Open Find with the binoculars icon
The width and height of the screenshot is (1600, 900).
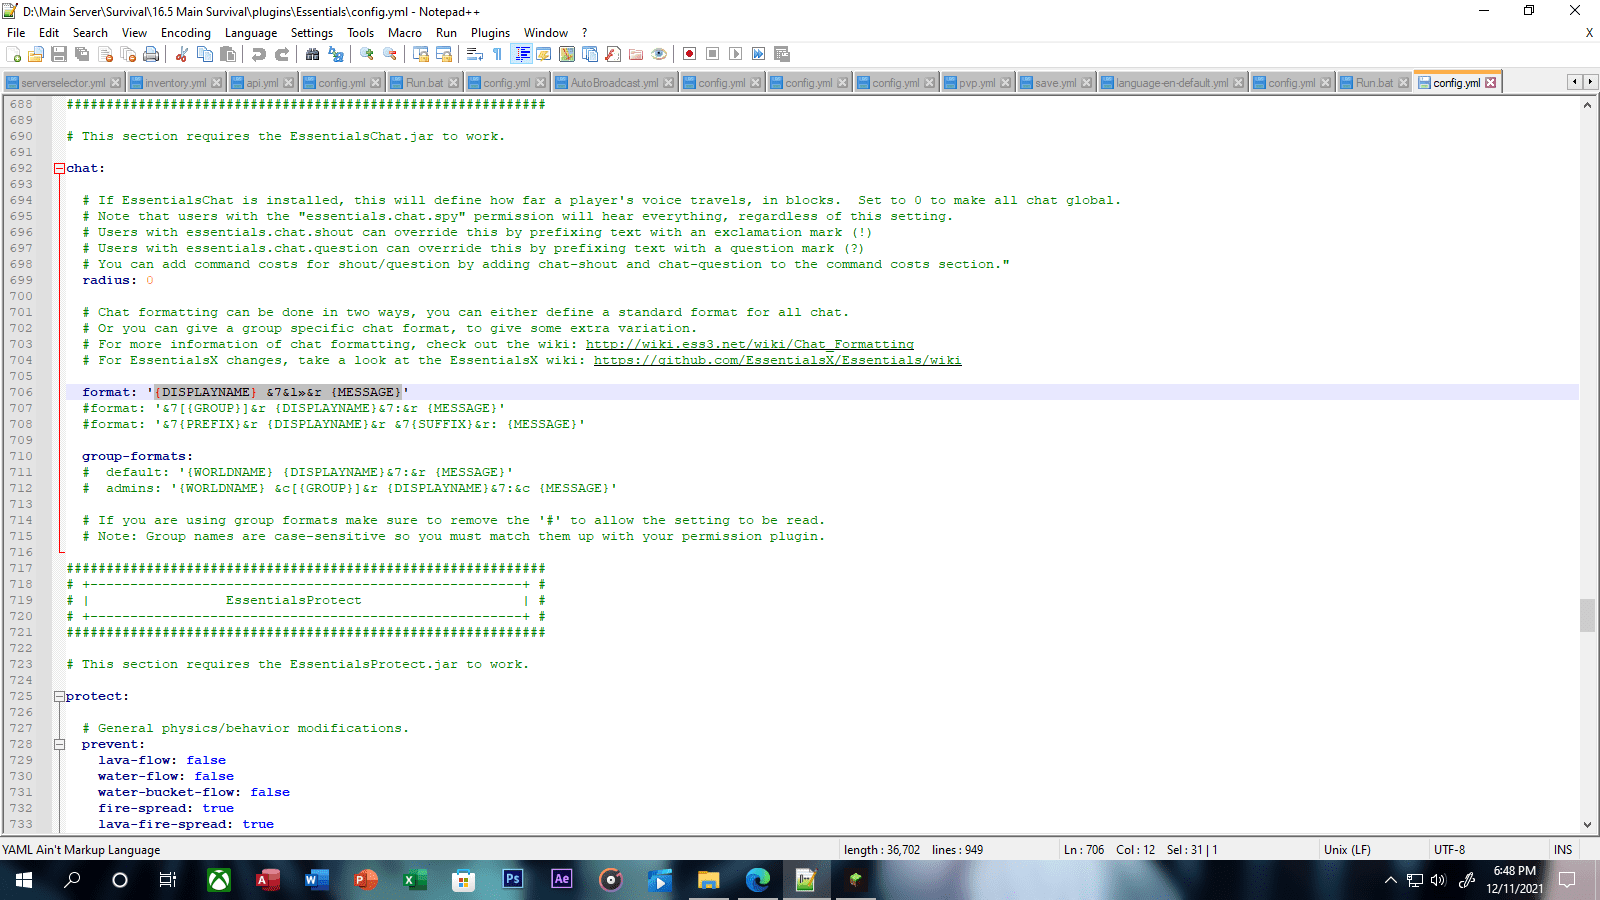(313, 54)
